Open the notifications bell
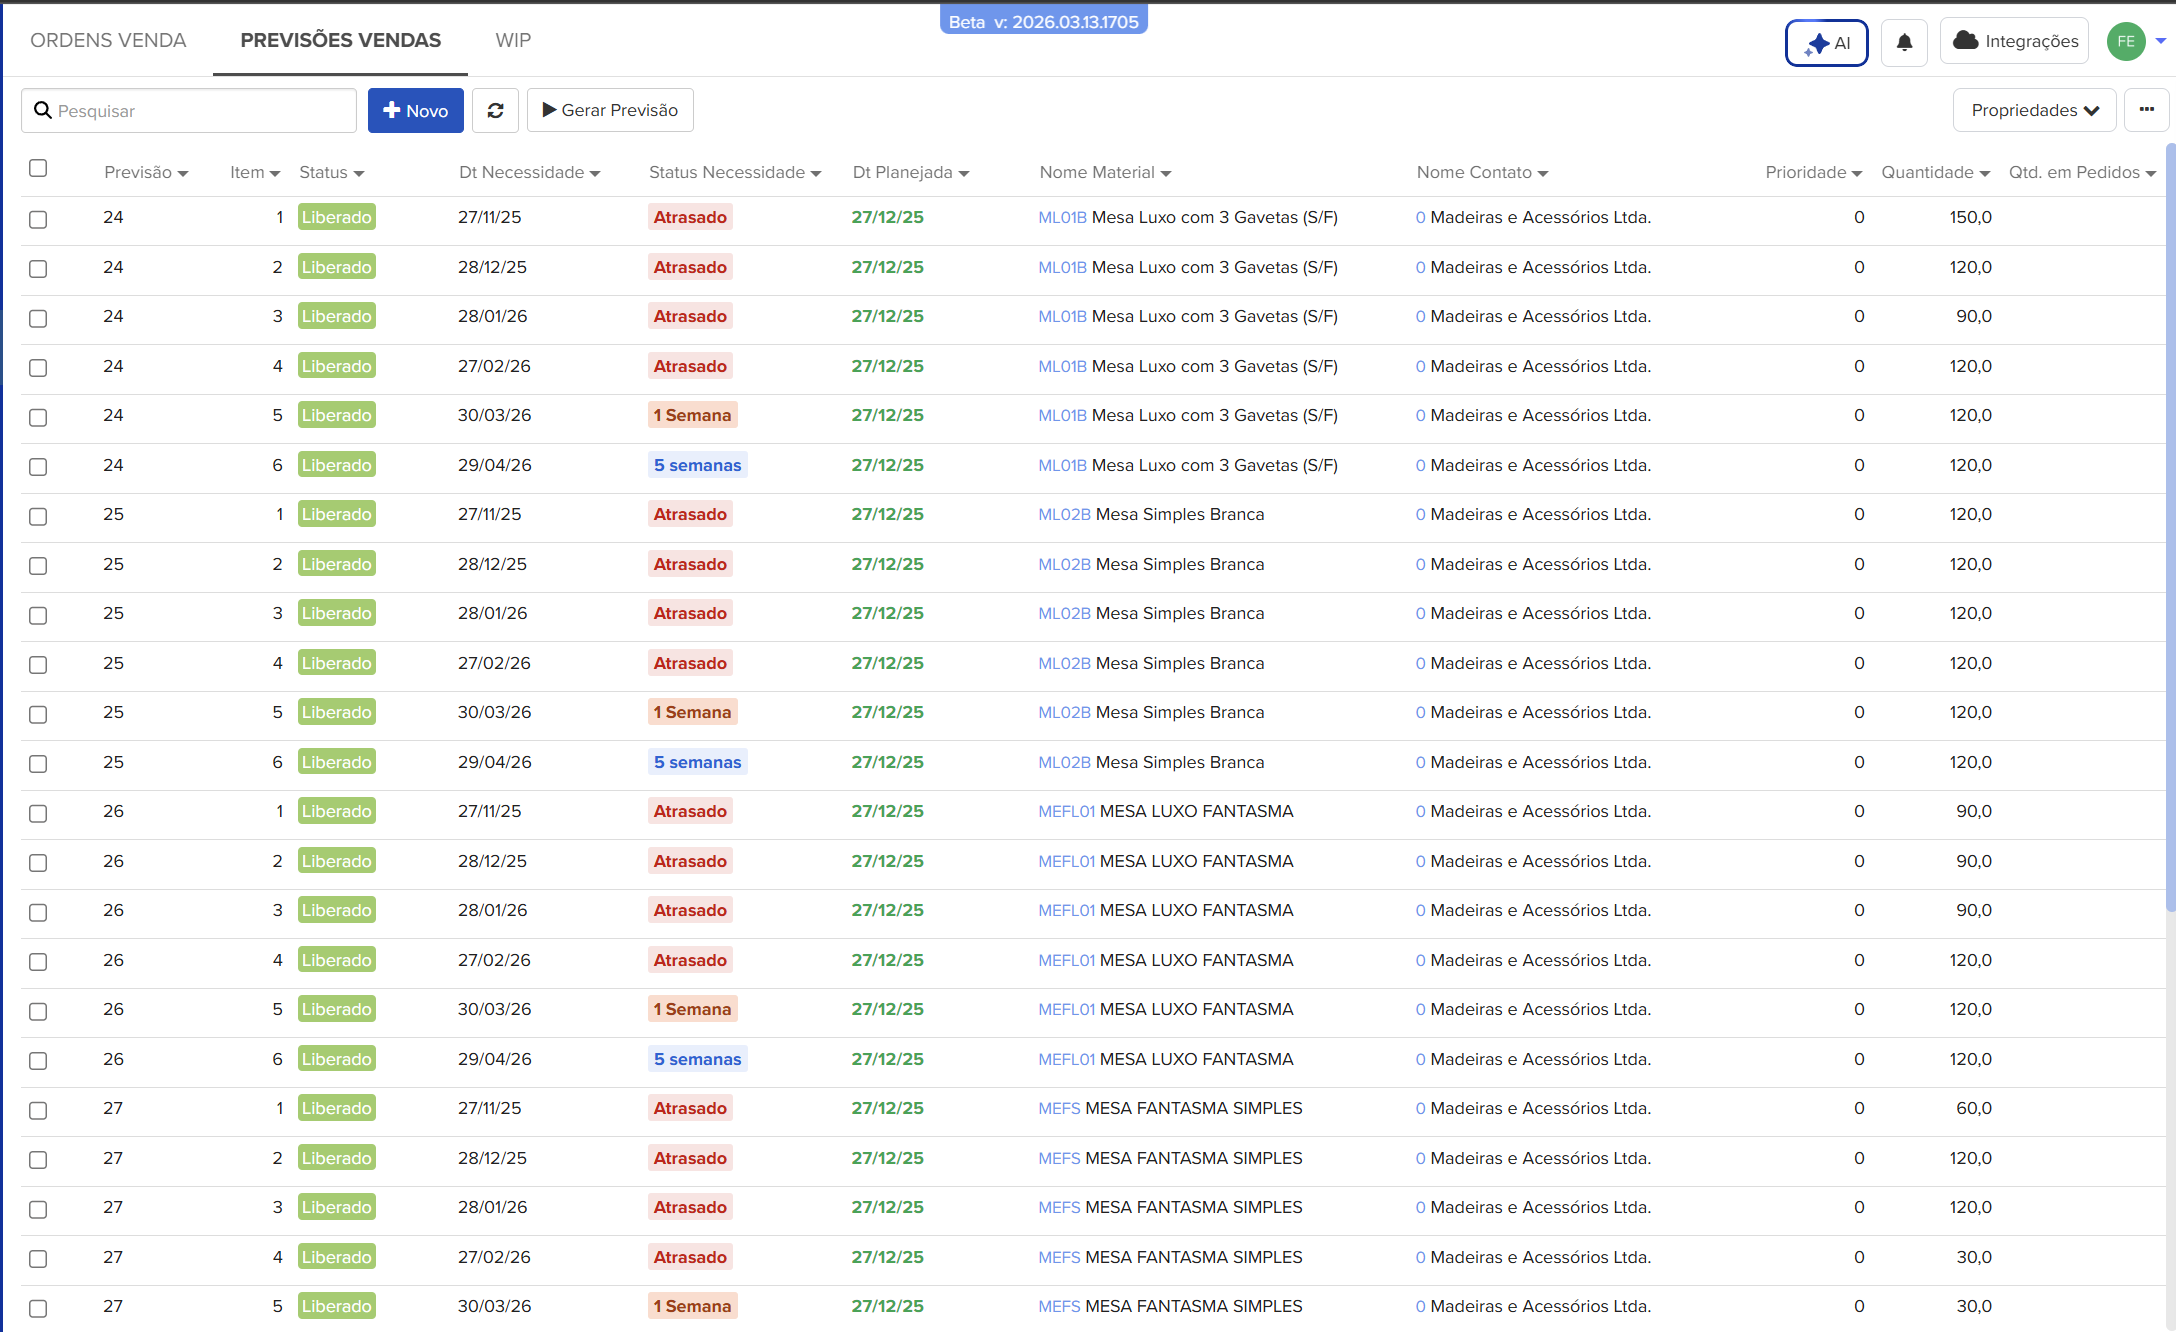The image size is (2176, 1332). [x=1904, y=42]
